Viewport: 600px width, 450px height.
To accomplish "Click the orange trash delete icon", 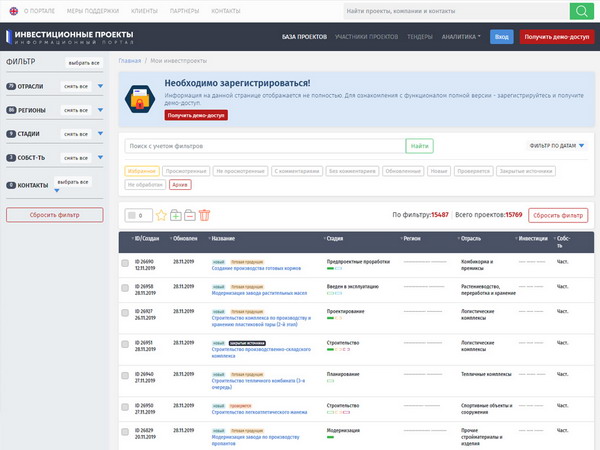I will pyautogui.click(x=205, y=215).
